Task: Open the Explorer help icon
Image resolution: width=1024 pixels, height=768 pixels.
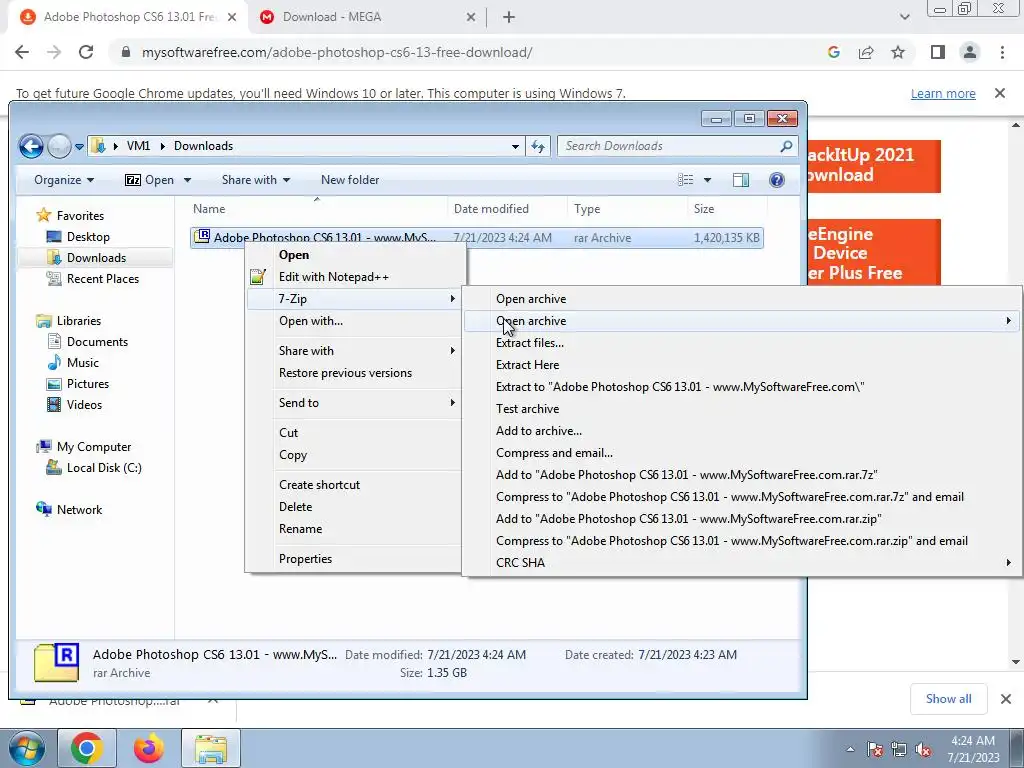Action: click(776, 180)
